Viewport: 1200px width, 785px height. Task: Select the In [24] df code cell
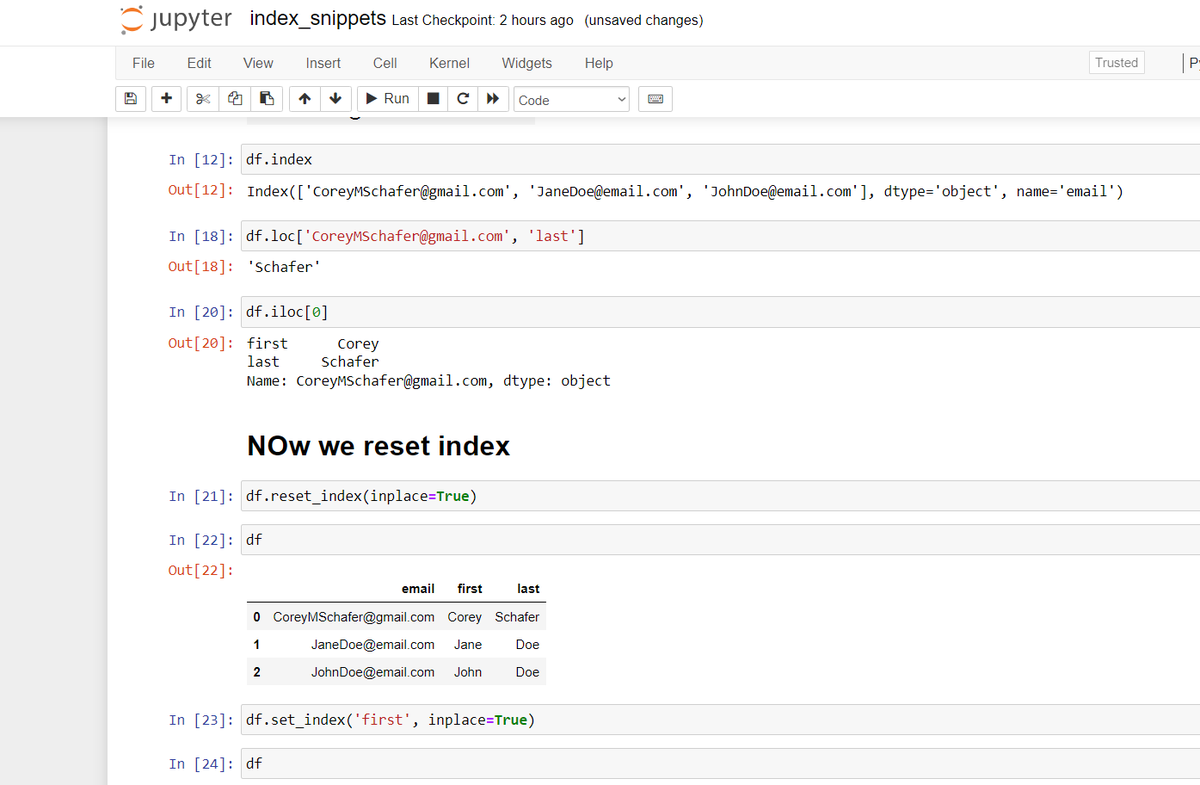click(x=720, y=764)
